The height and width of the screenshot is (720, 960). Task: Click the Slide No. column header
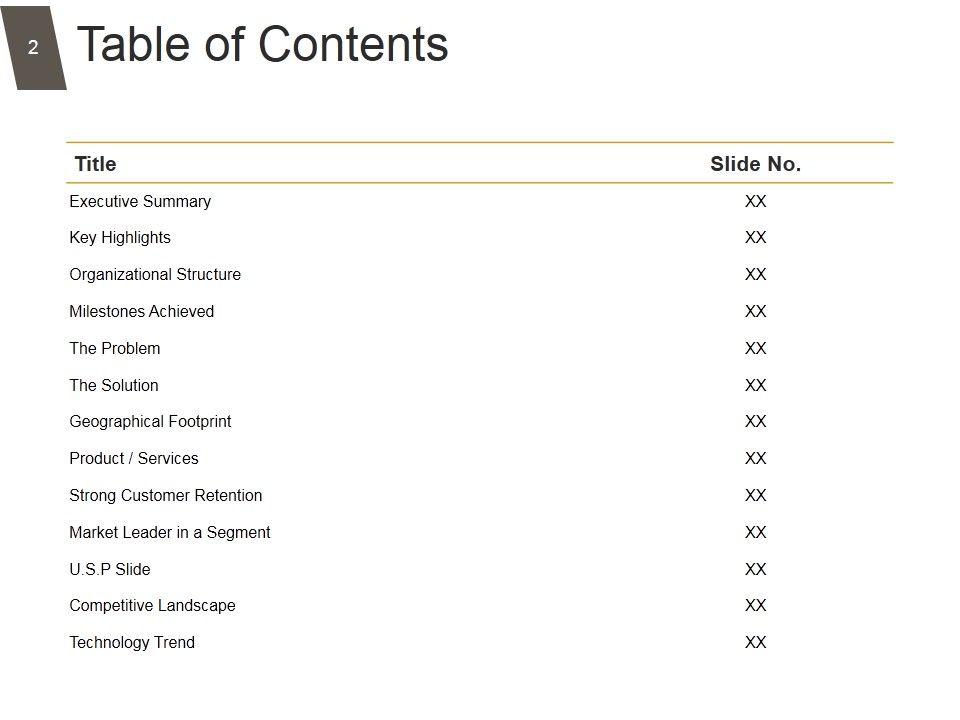755,164
